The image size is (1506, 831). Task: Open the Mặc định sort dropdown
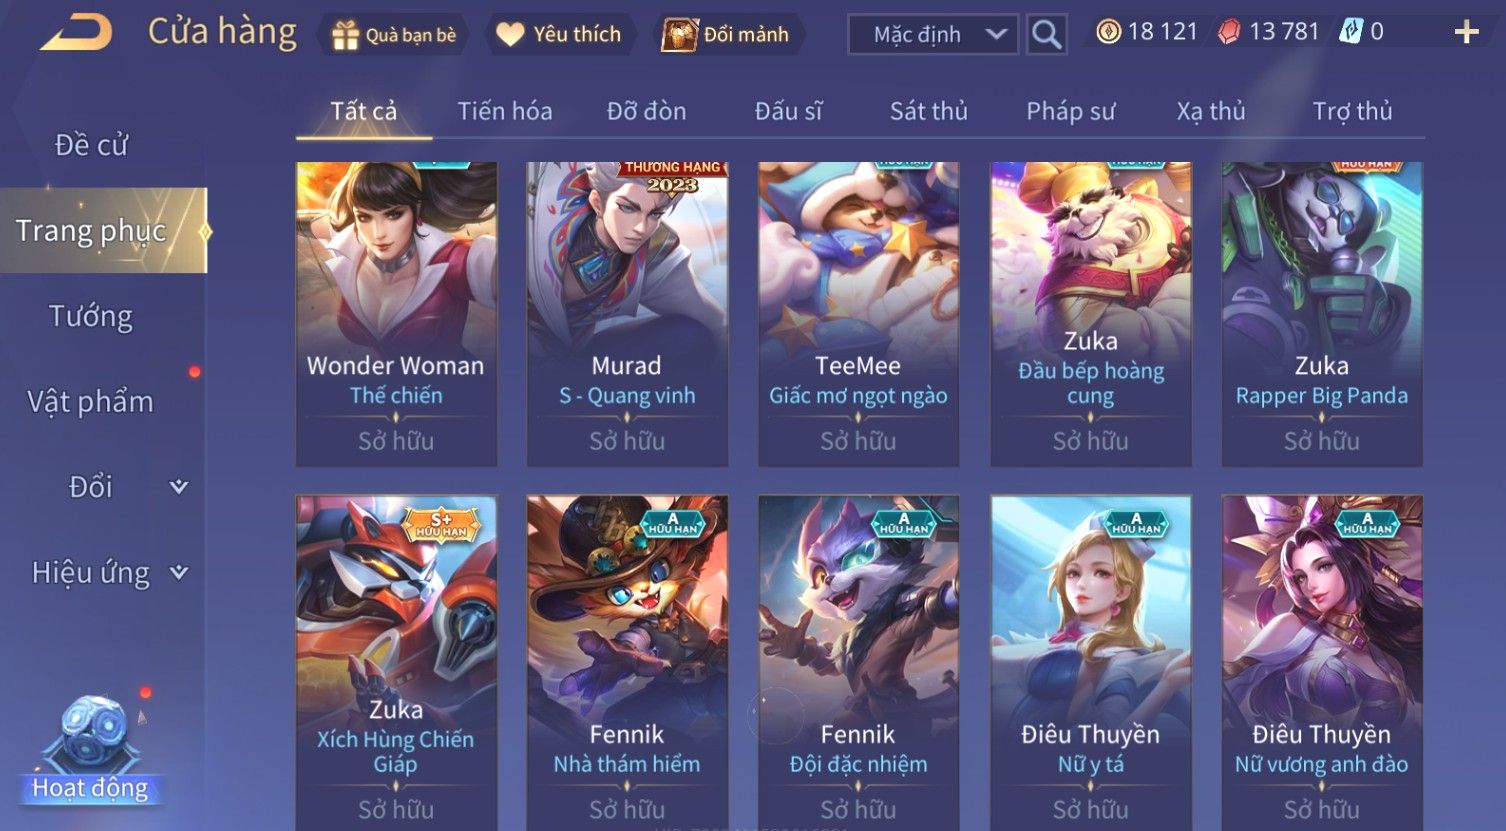tap(933, 34)
